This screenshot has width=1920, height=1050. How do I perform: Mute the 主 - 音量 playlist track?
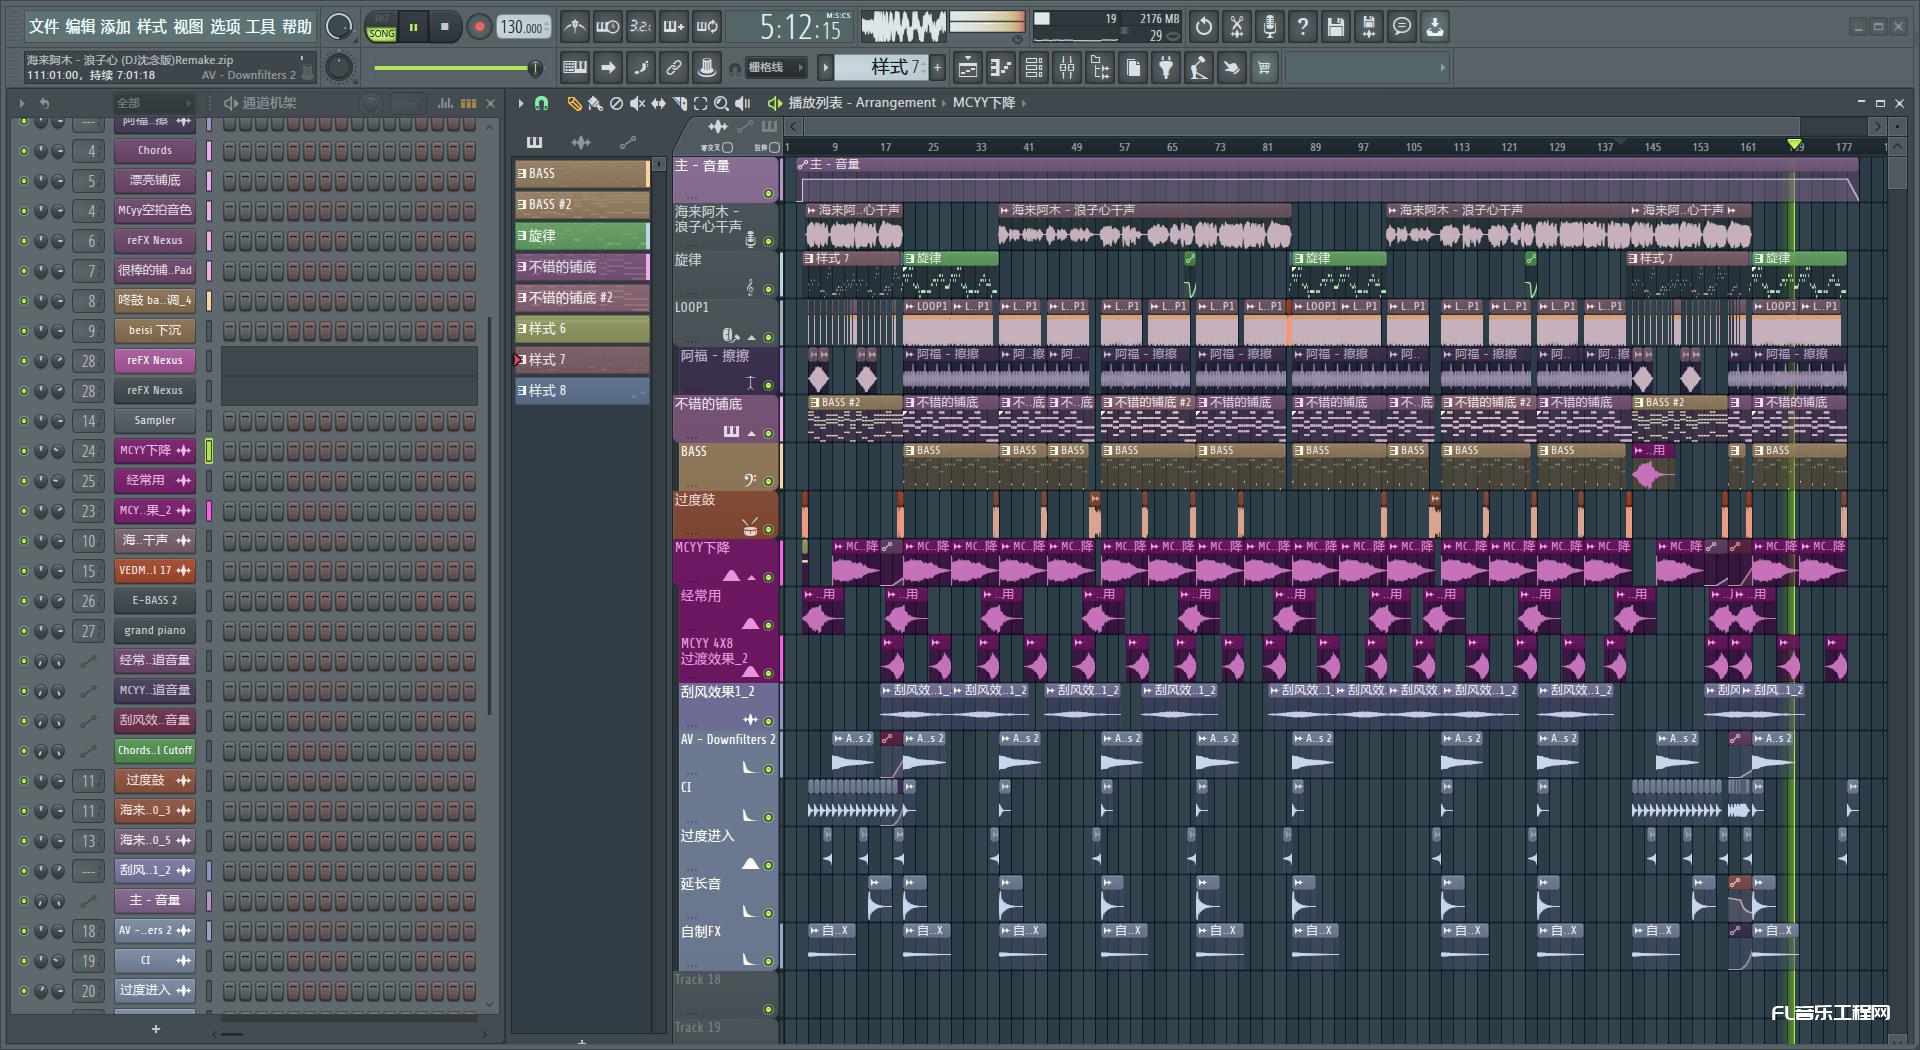[x=768, y=193]
